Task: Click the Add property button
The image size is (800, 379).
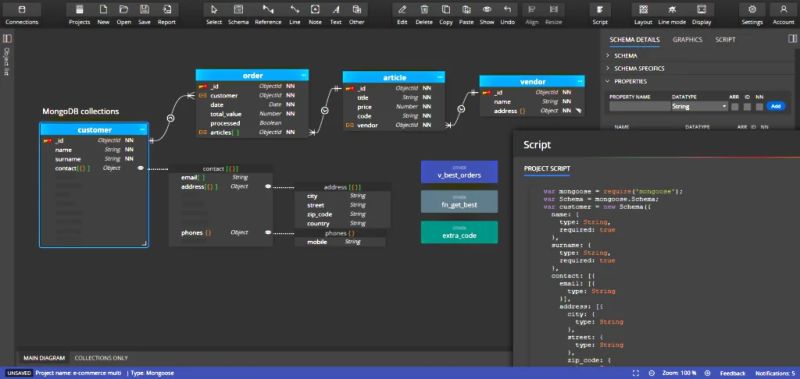Action: click(x=776, y=106)
